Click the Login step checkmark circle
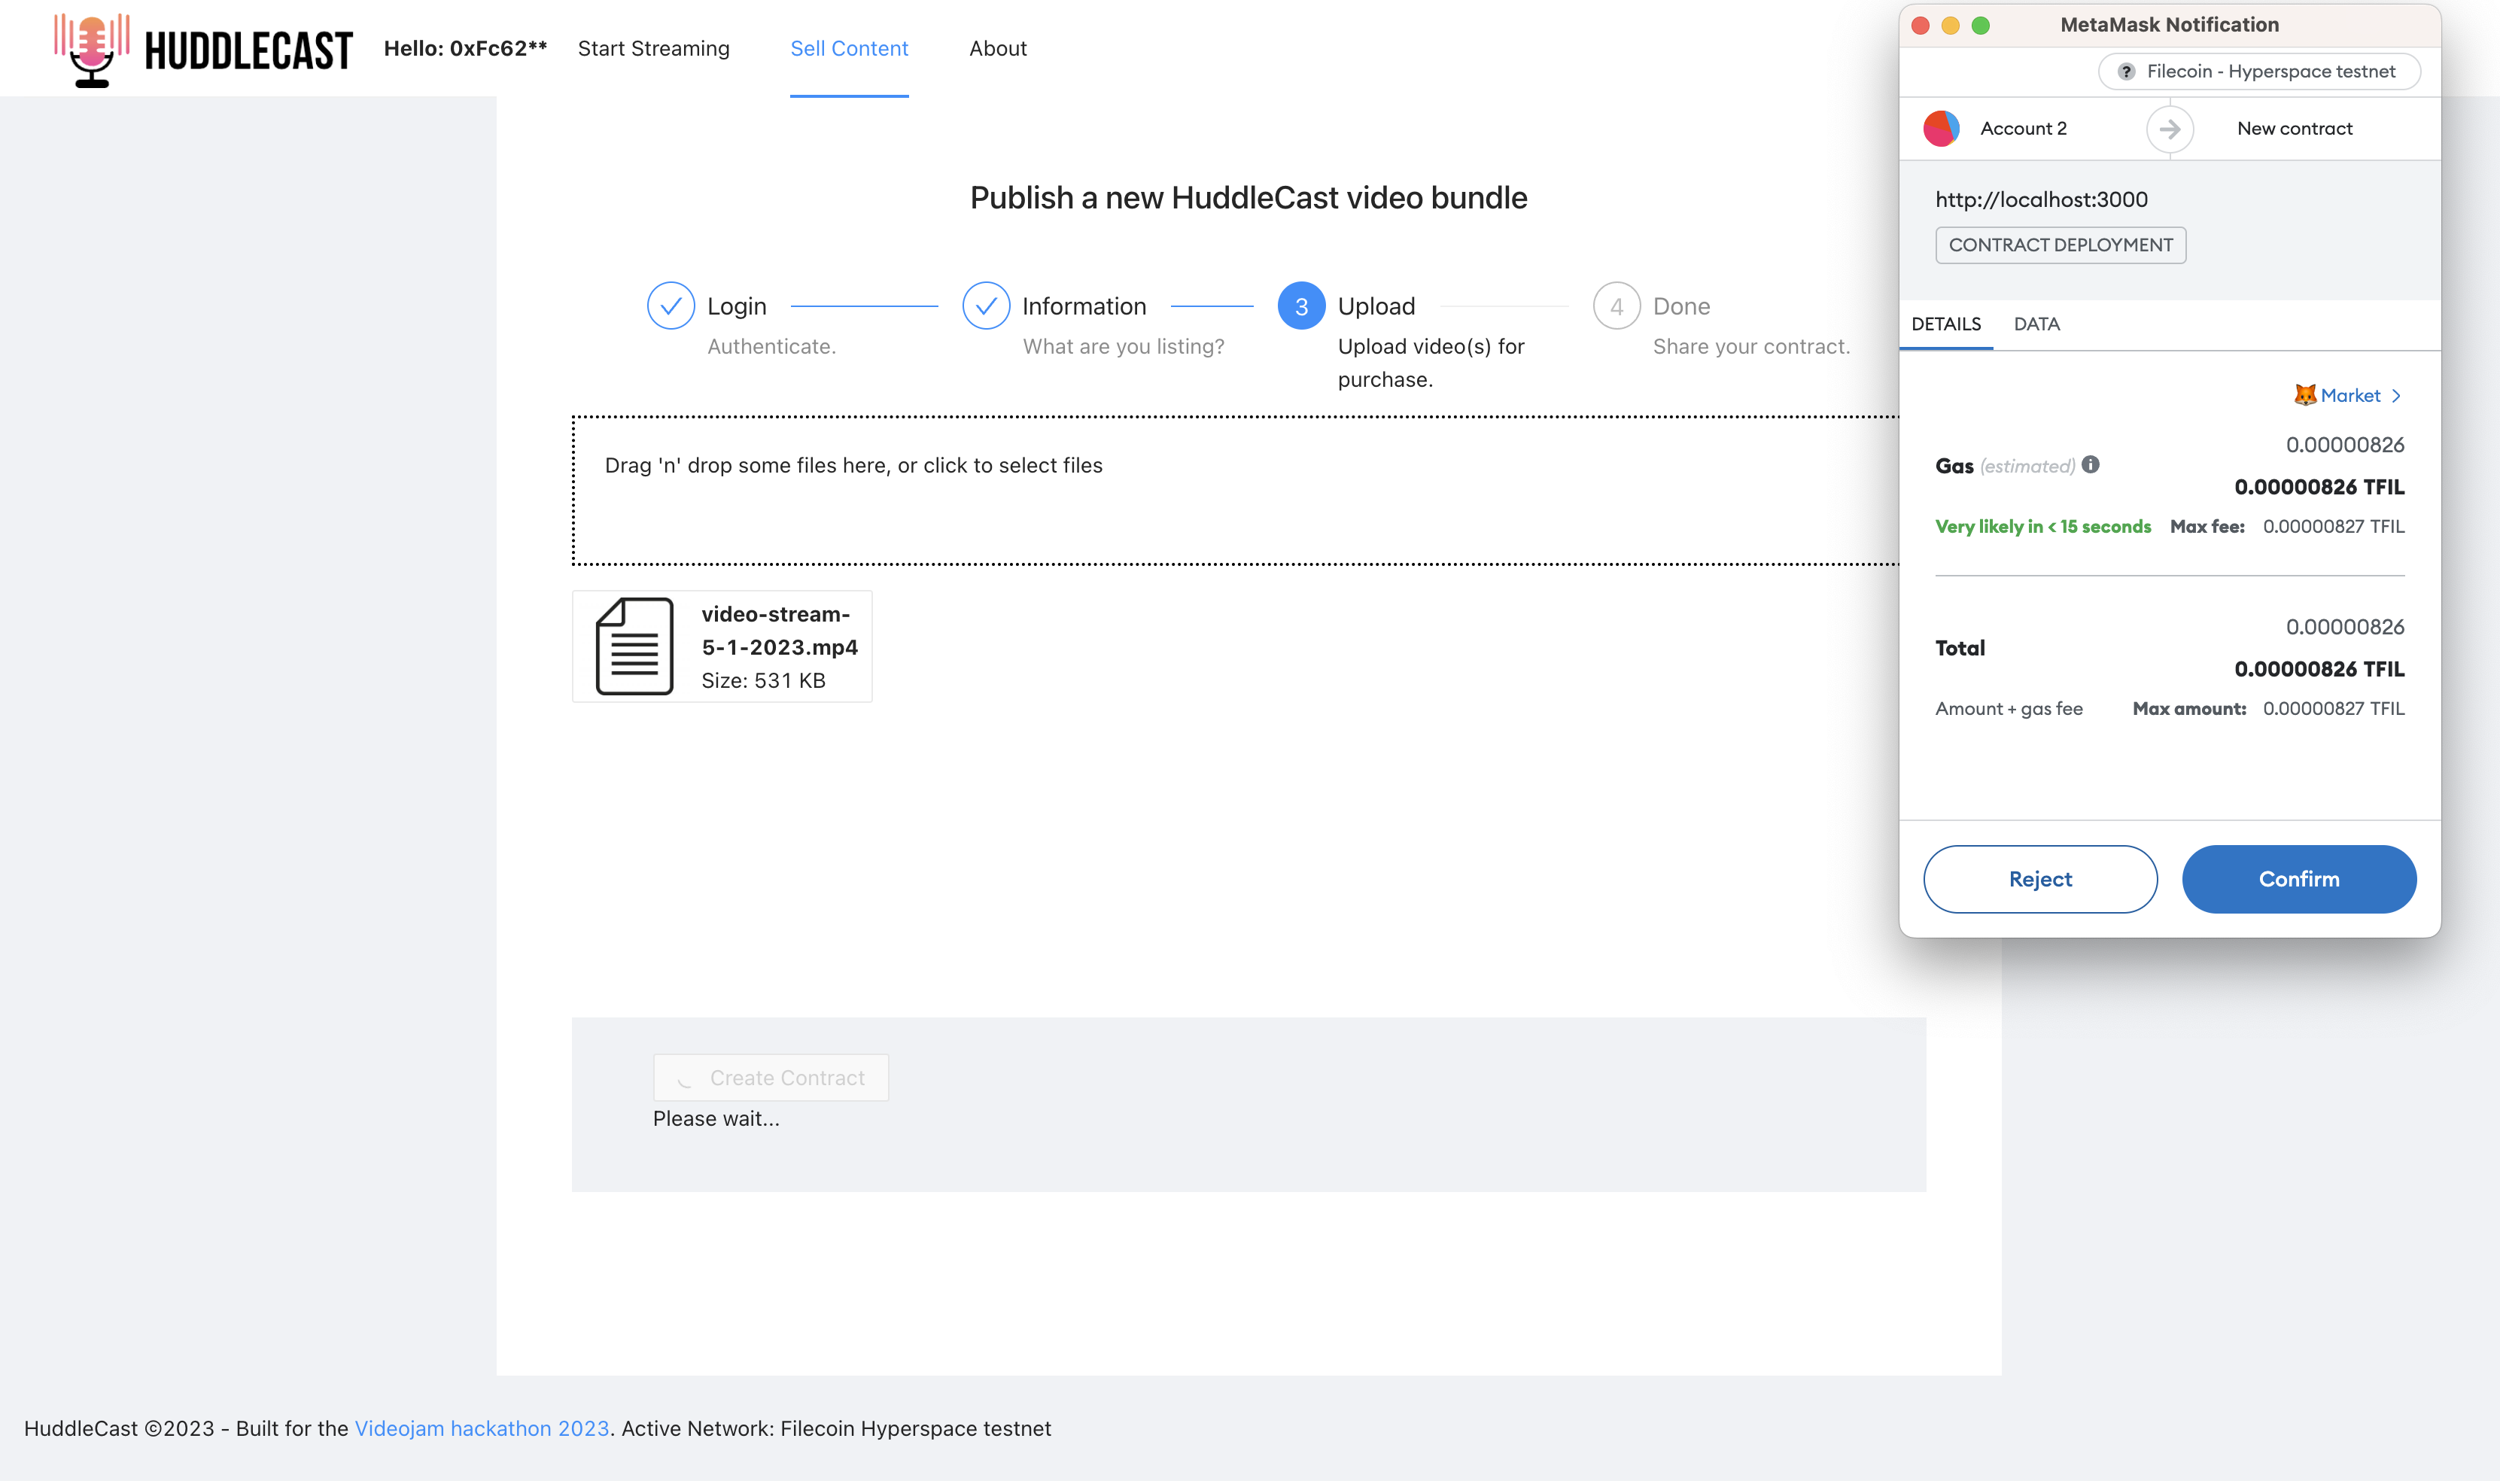The image size is (2500, 1484). coord(670,306)
